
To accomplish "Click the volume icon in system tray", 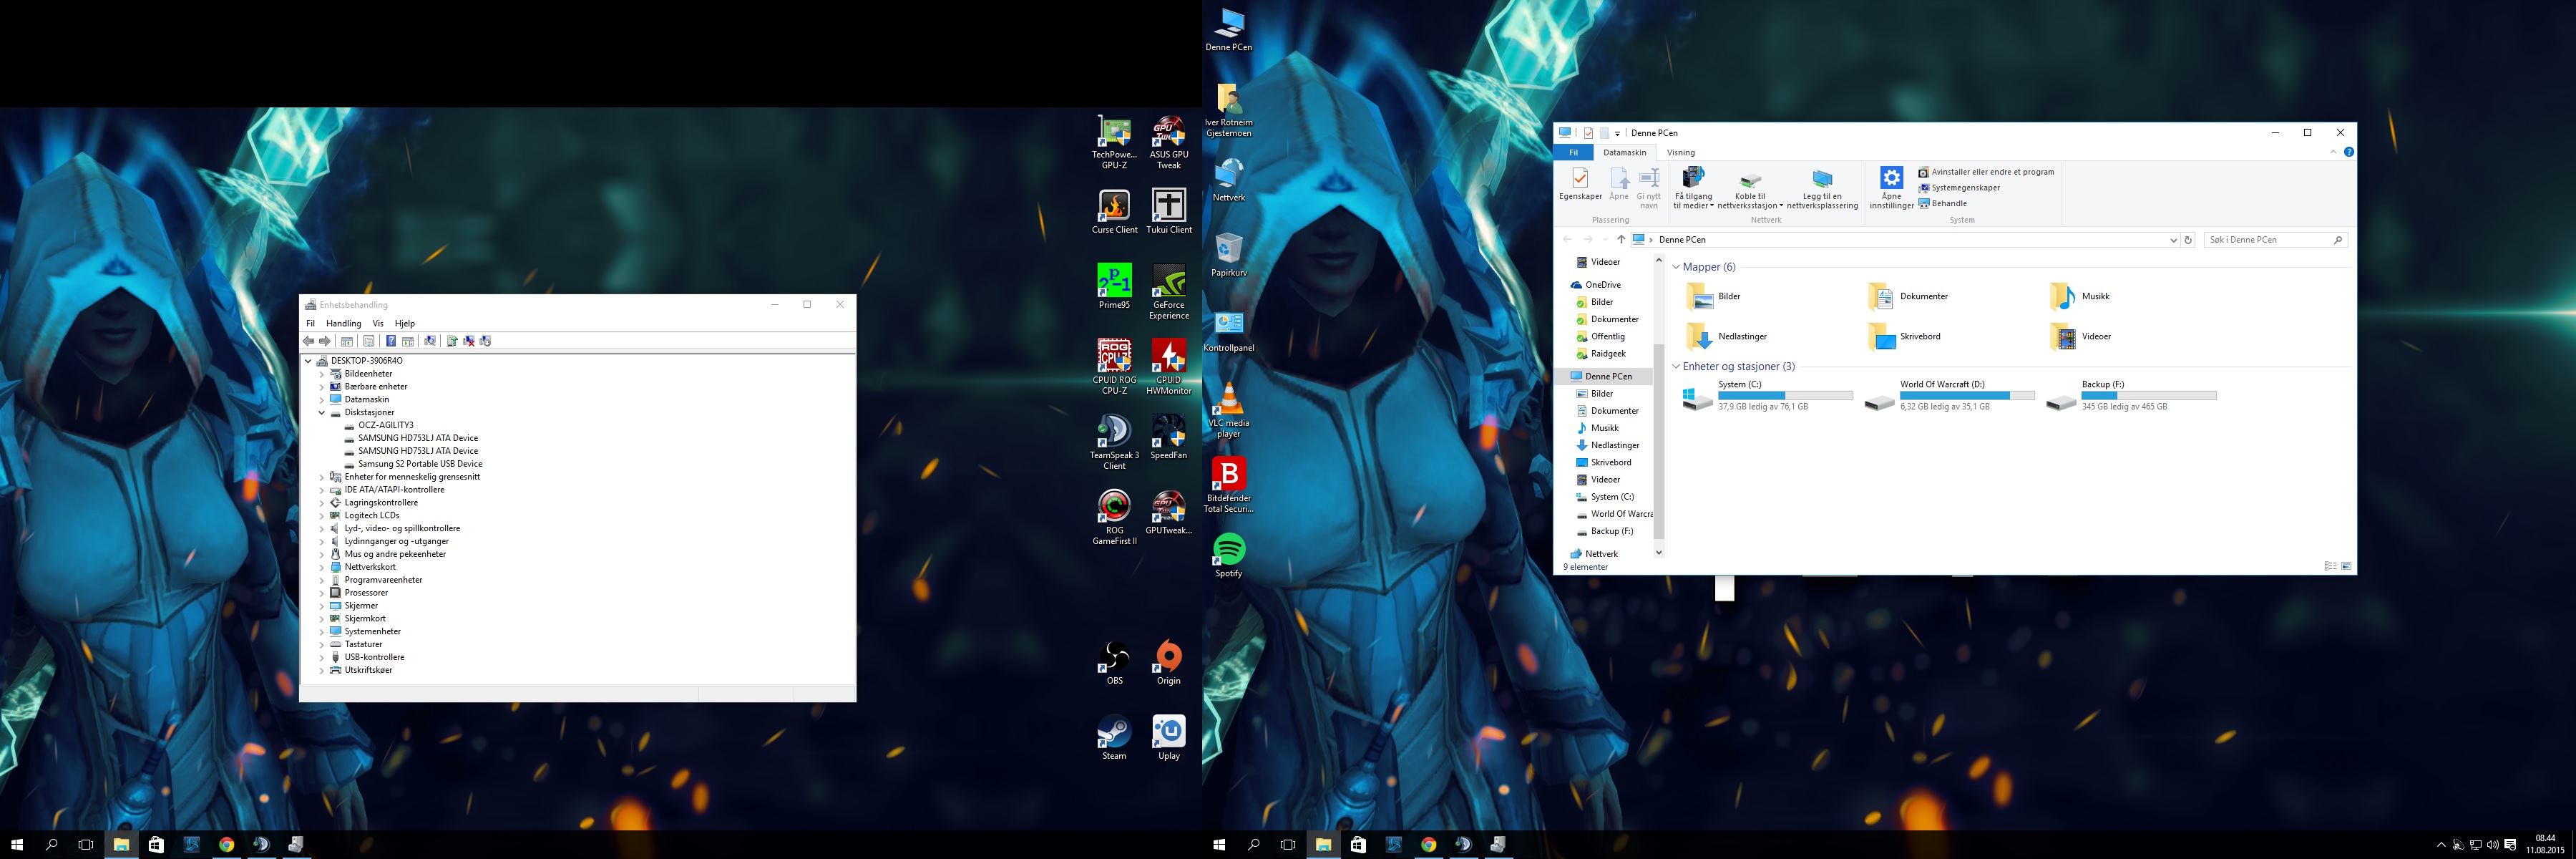I will [x=2492, y=845].
